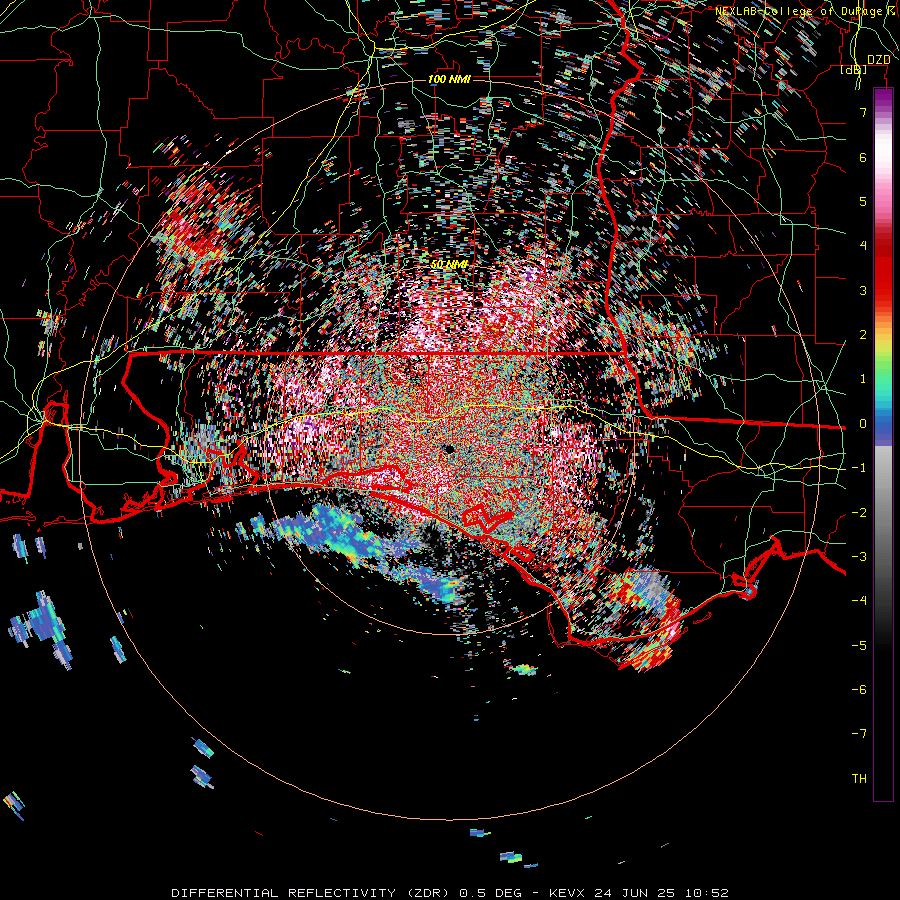Click the color scale label "0"
Image resolution: width=900 pixels, height=900 pixels.
(x=863, y=424)
